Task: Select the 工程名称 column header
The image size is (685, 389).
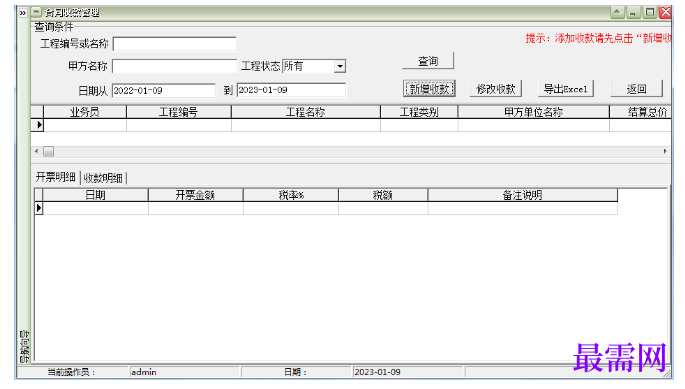Action: [x=306, y=112]
